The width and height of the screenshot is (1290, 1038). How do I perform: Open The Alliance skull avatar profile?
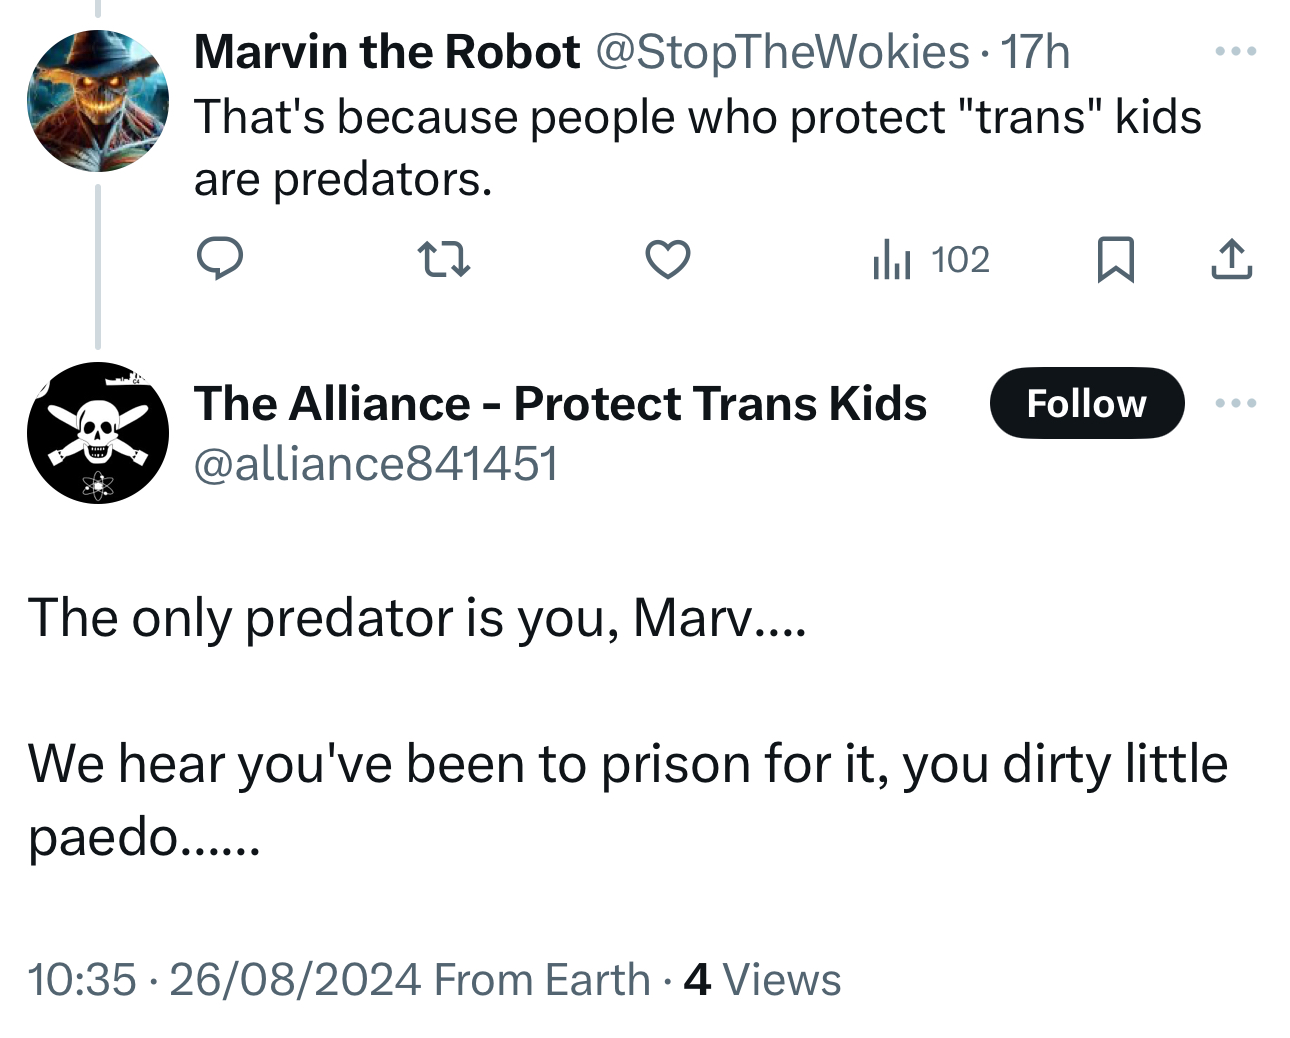point(98,433)
